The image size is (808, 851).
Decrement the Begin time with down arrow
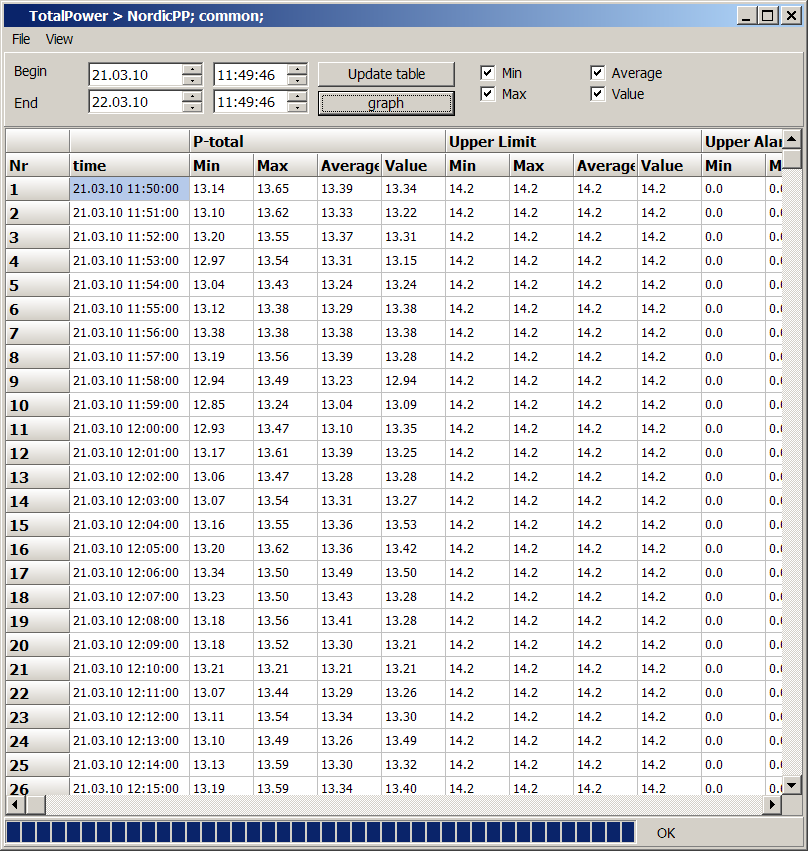297,80
